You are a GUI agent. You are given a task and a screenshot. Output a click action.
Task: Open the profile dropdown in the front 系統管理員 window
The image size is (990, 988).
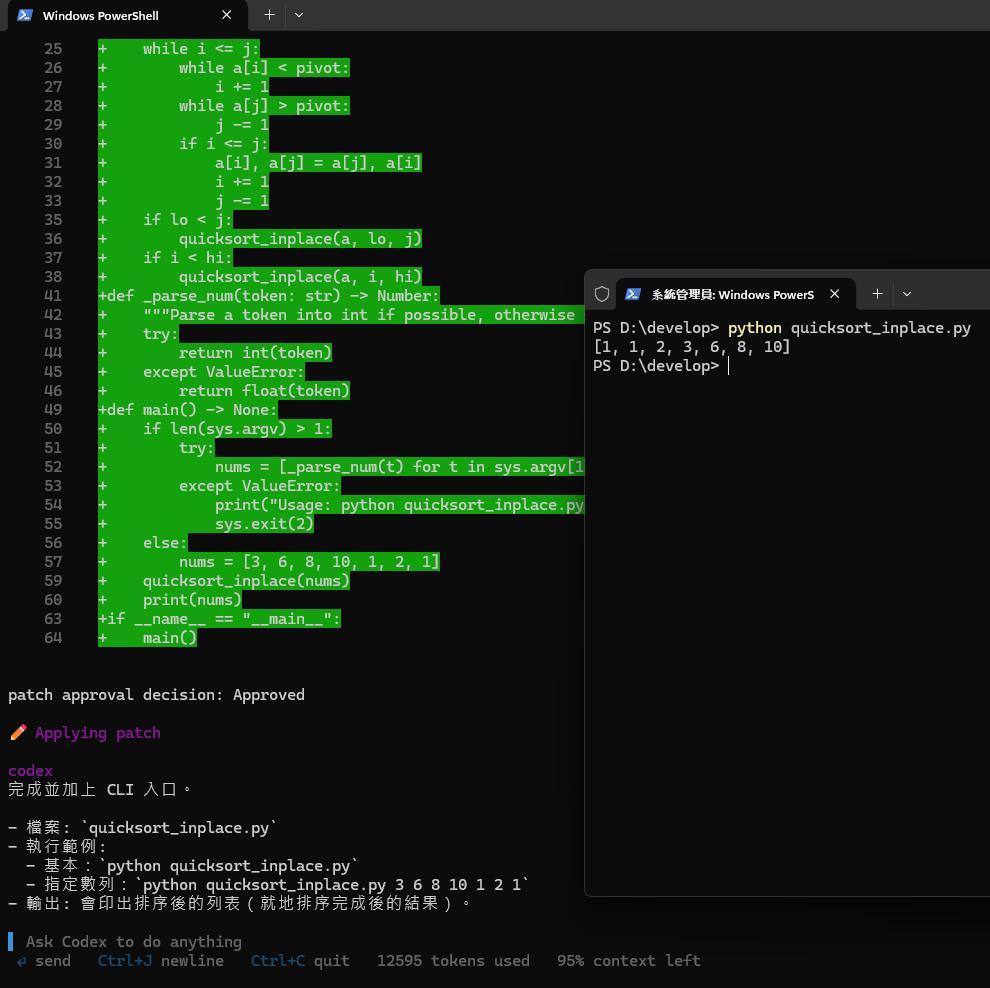(x=907, y=294)
